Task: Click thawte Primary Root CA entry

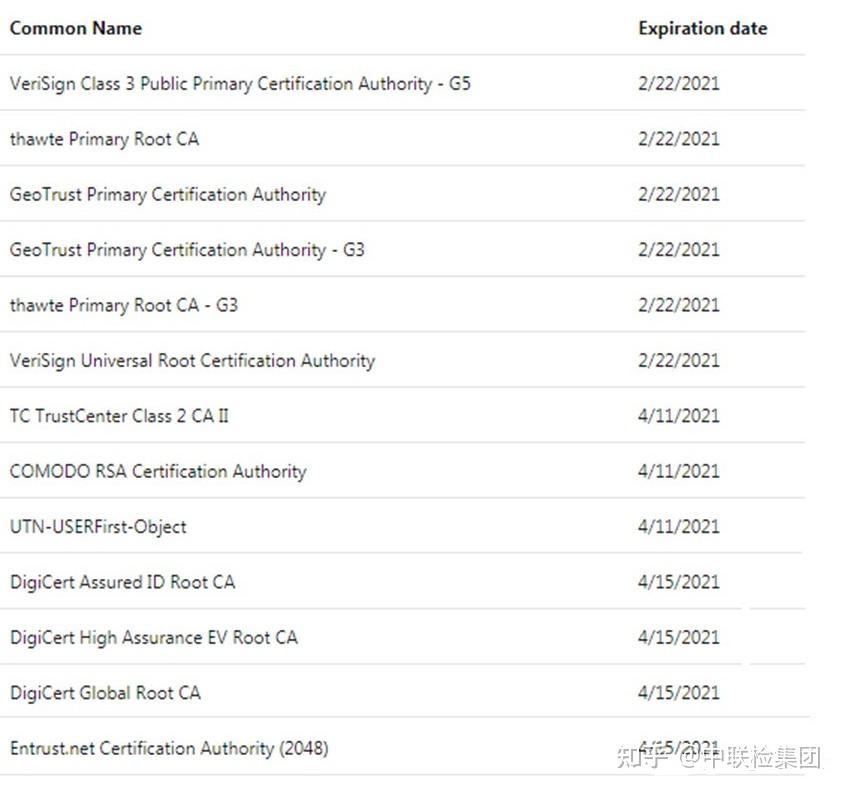Action: tap(104, 139)
